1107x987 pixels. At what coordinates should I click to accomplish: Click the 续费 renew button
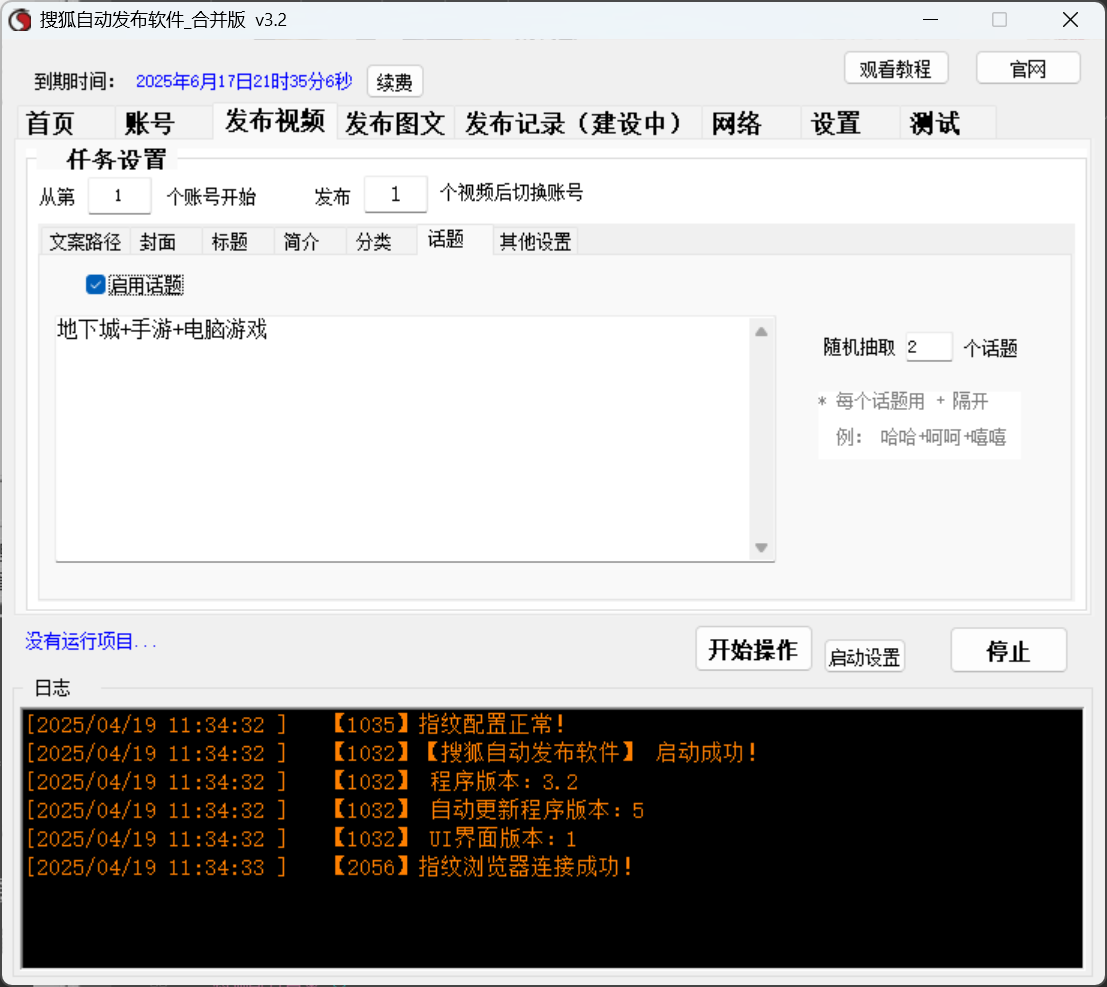395,82
